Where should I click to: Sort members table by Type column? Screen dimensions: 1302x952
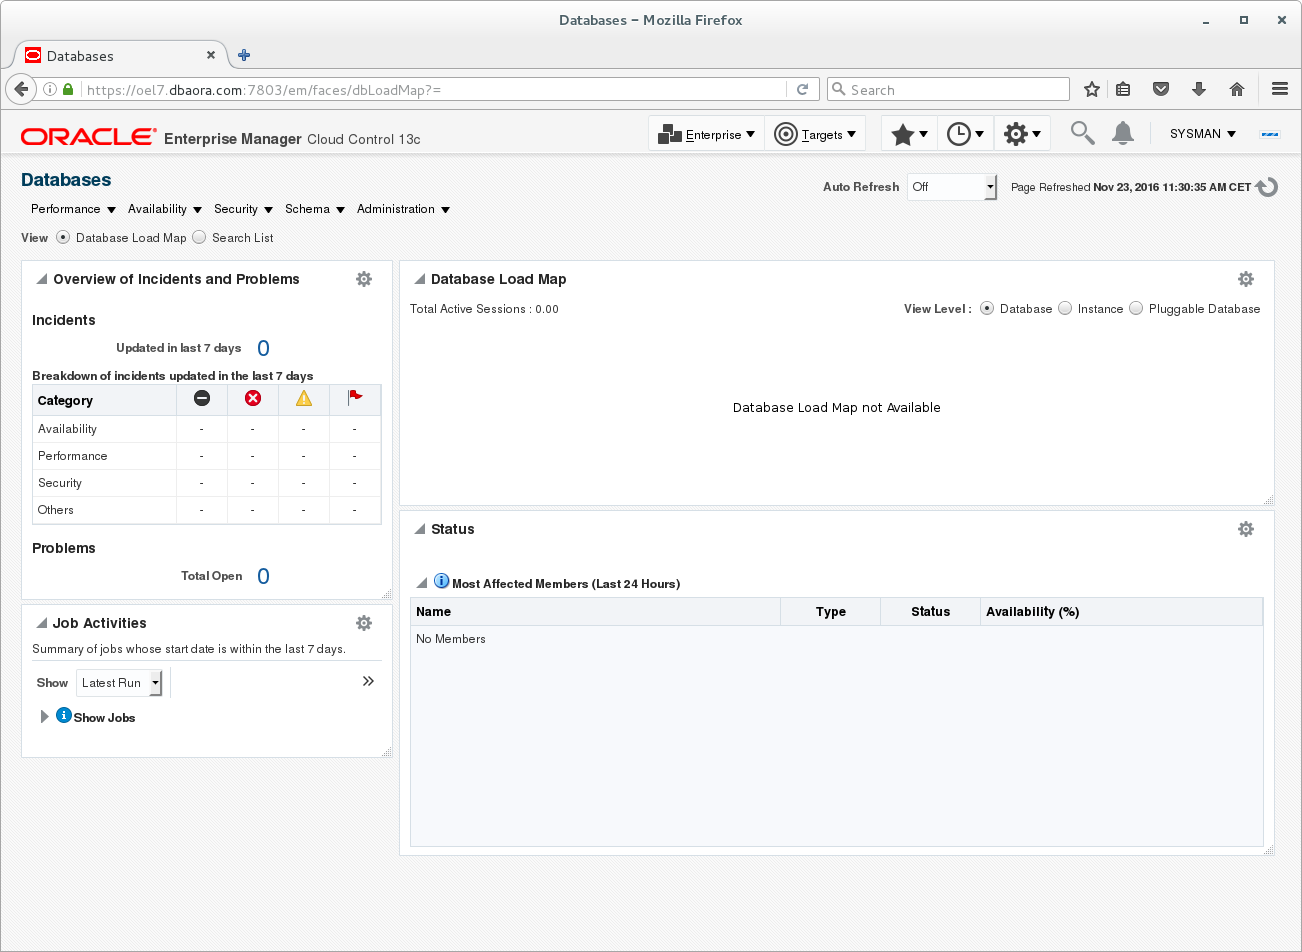830,612
